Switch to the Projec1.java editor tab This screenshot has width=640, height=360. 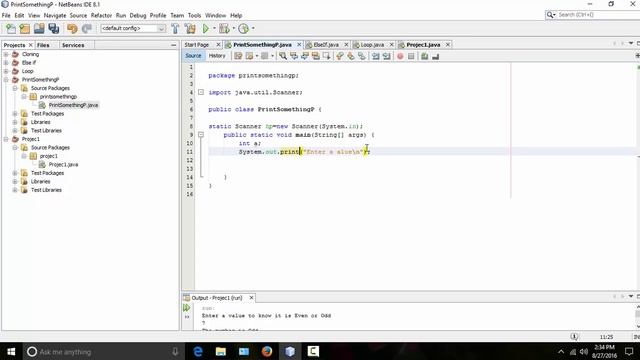click(x=423, y=44)
